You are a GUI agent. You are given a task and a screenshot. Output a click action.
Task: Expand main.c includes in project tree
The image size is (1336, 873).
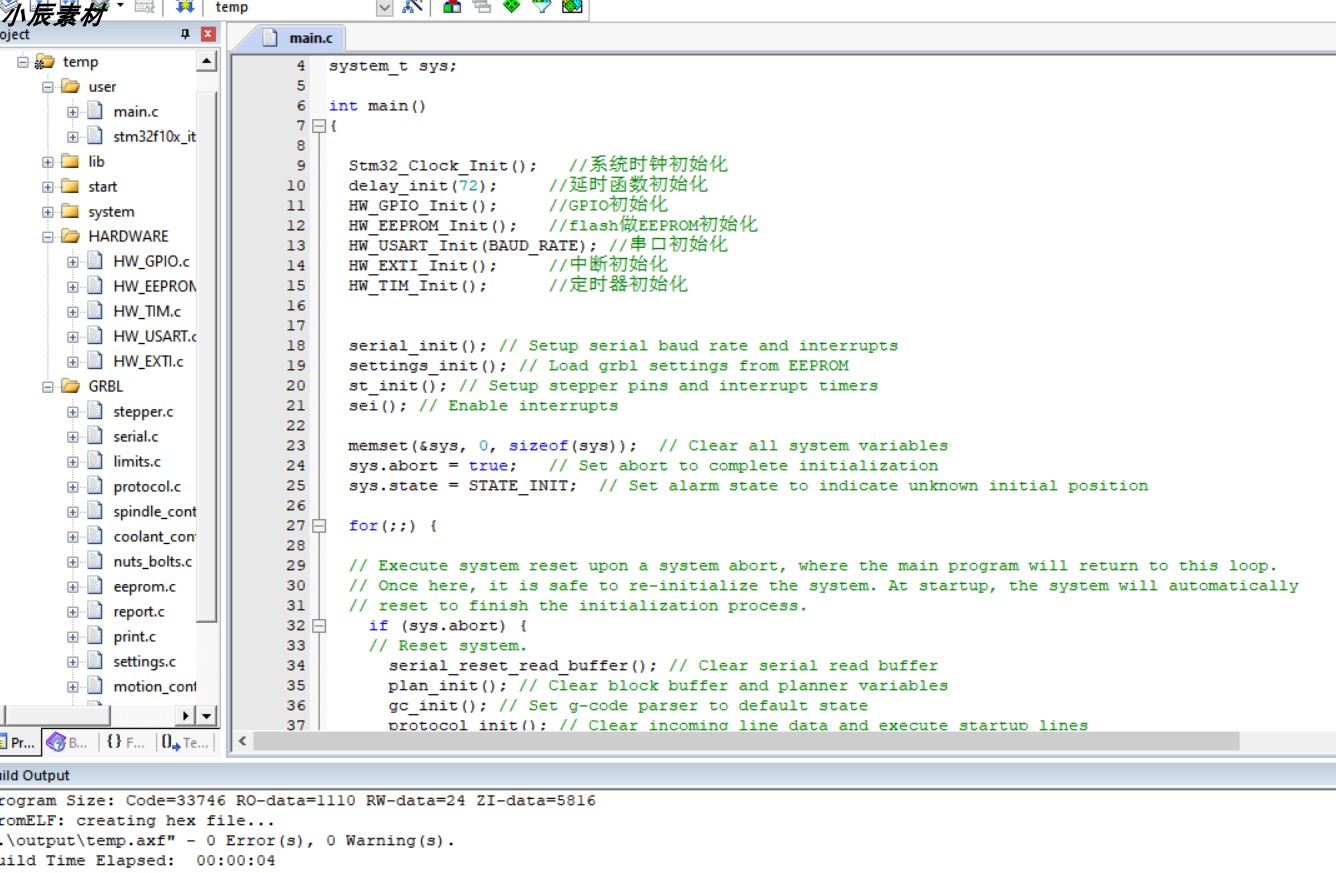(72, 112)
